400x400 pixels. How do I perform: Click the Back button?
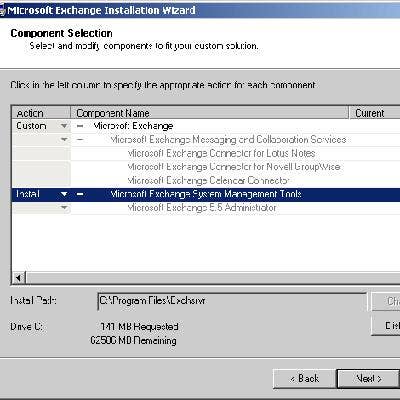coord(304,379)
